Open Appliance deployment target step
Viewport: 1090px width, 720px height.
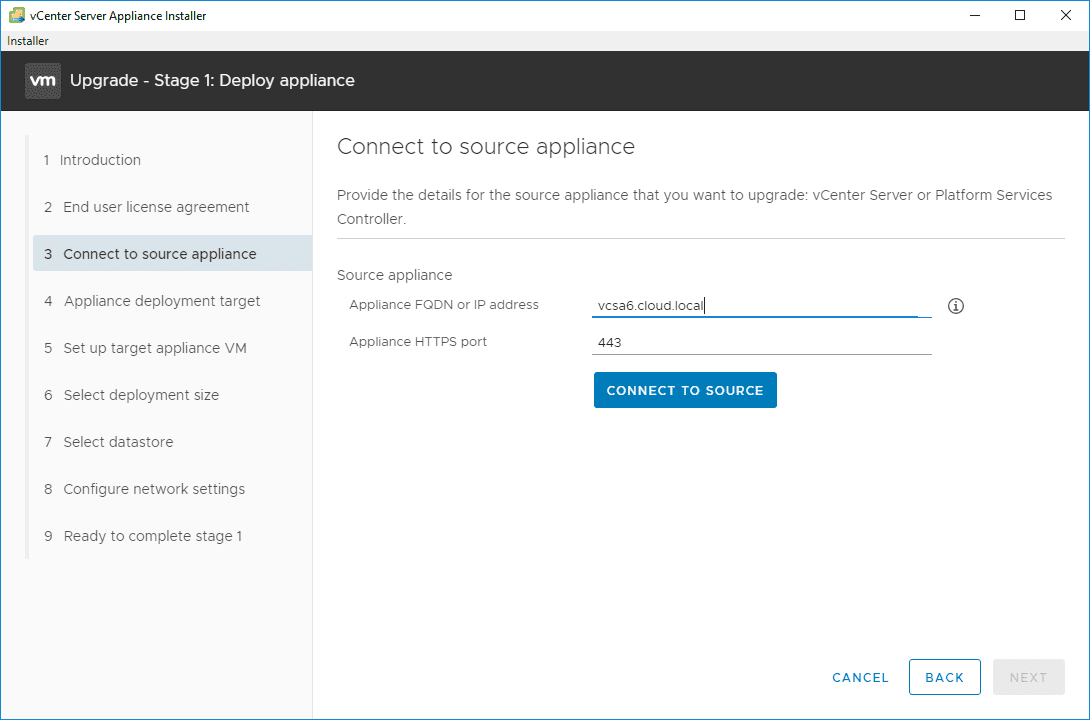coord(162,301)
